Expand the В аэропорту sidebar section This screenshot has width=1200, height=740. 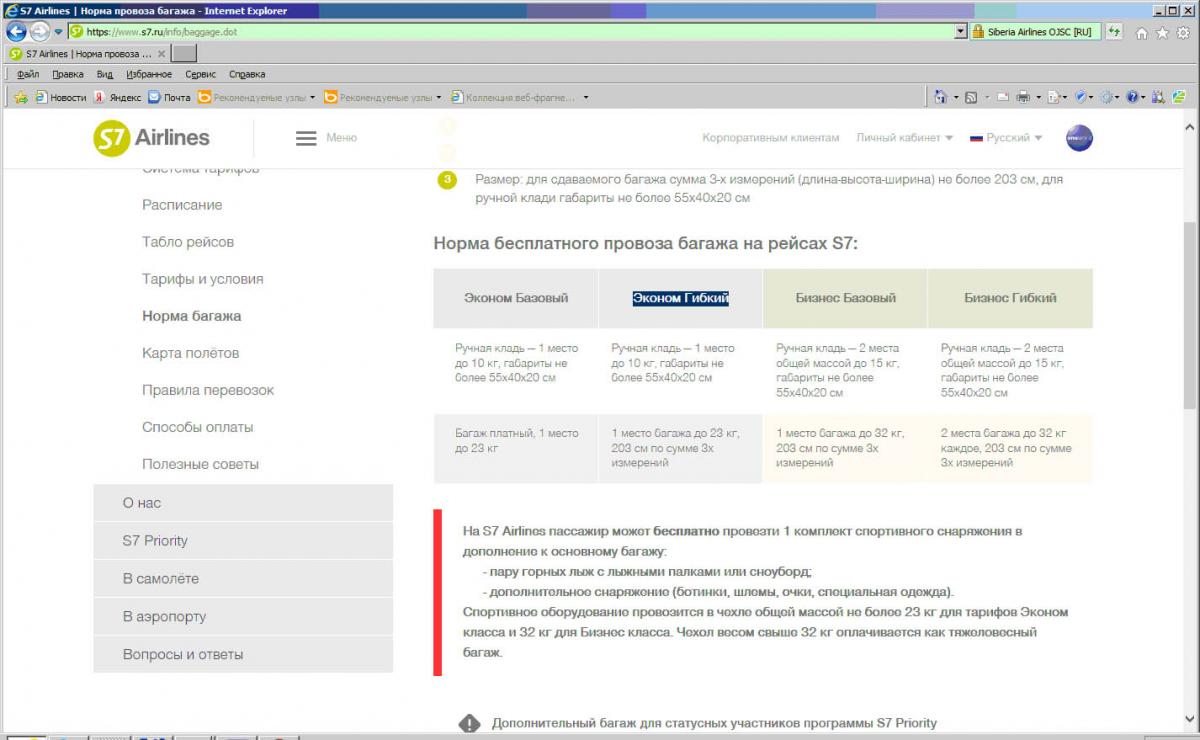tap(243, 617)
